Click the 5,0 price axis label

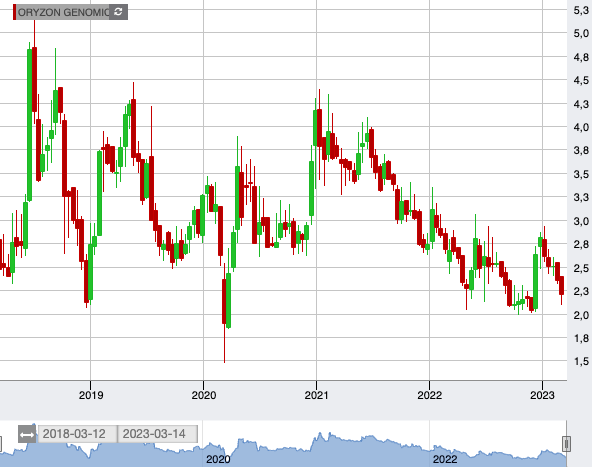[581, 33]
